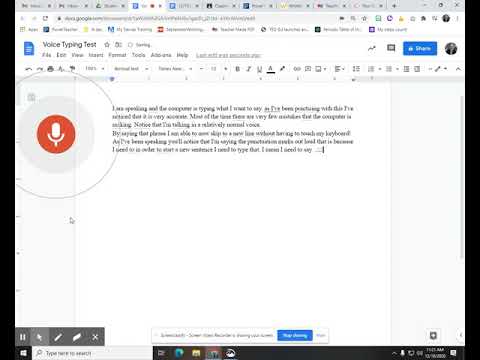The image size is (480, 360).
Task: Open the Edit menu
Action: [61, 55]
